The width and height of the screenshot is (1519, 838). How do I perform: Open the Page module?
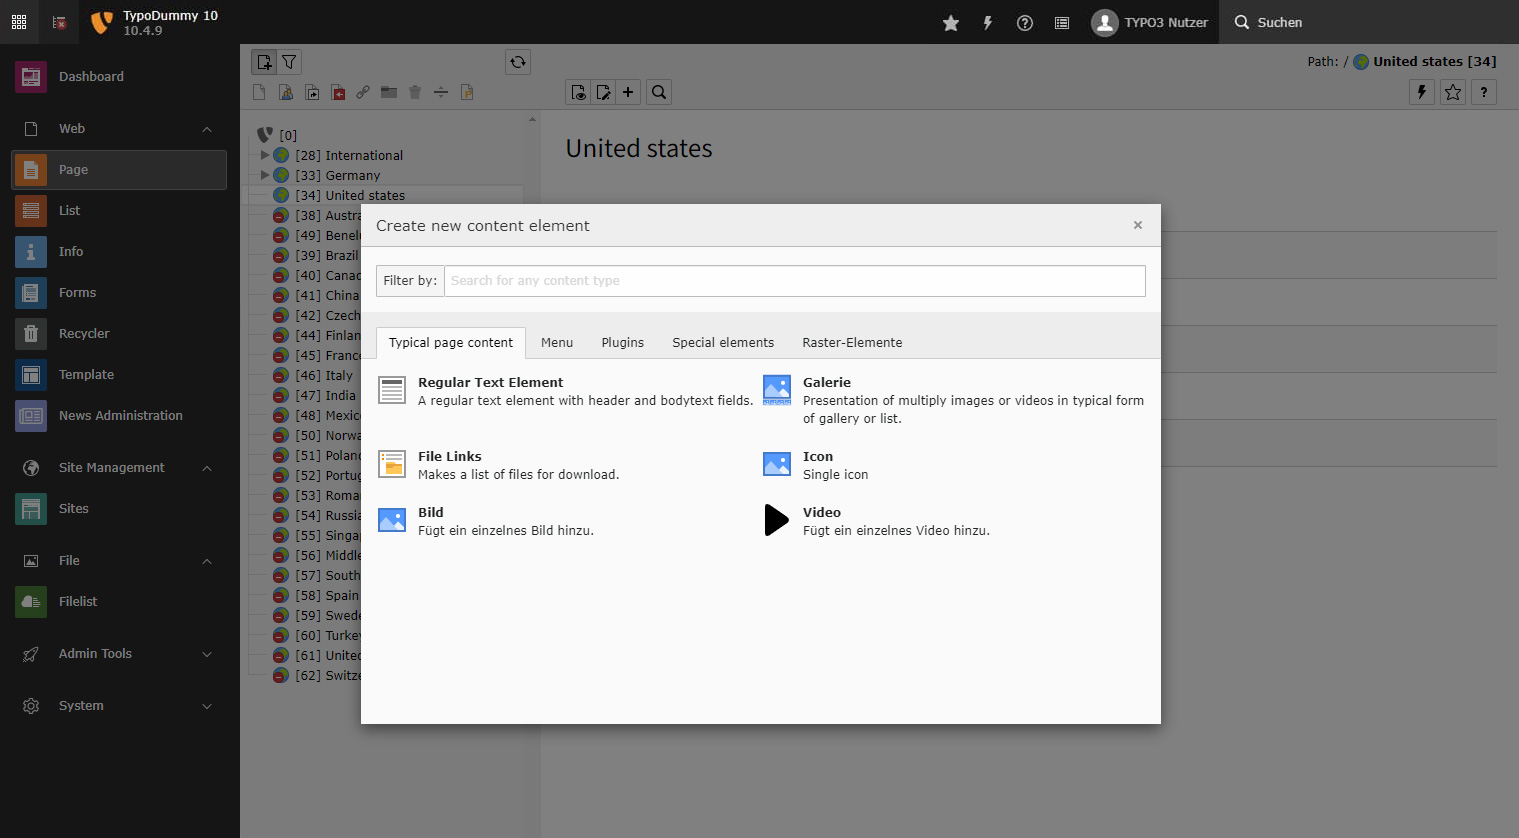119,170
